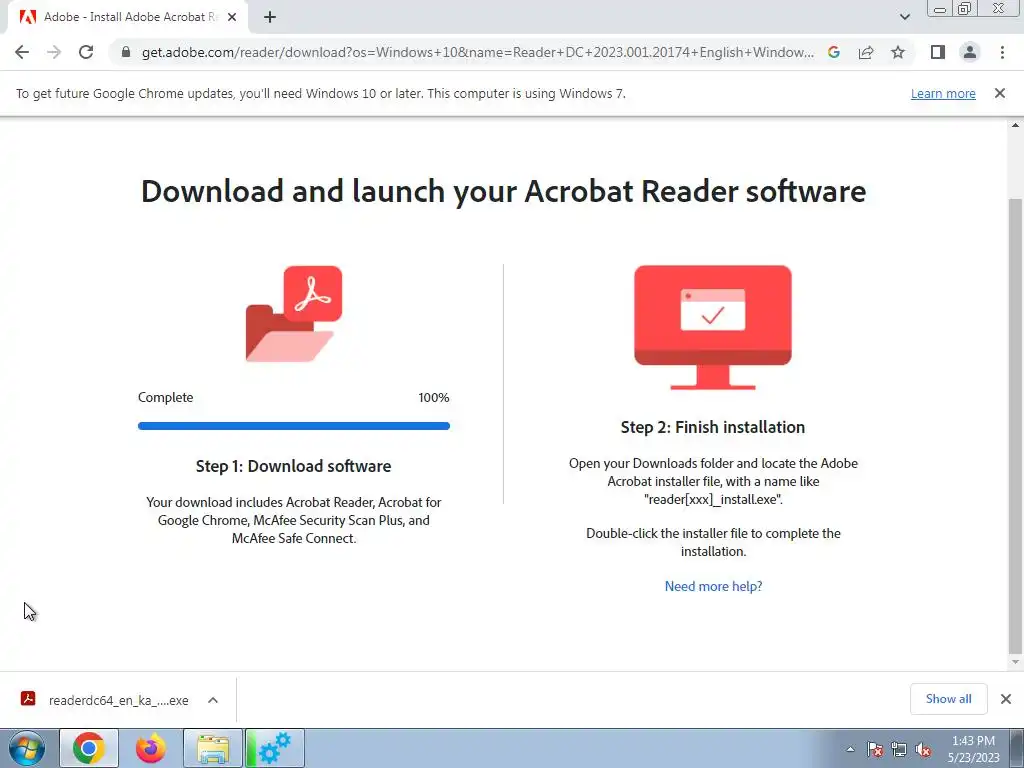Show hidden system tray icons
This screenshot has height=768, width=1024.
pyautogui.click(x=850, y=749)
